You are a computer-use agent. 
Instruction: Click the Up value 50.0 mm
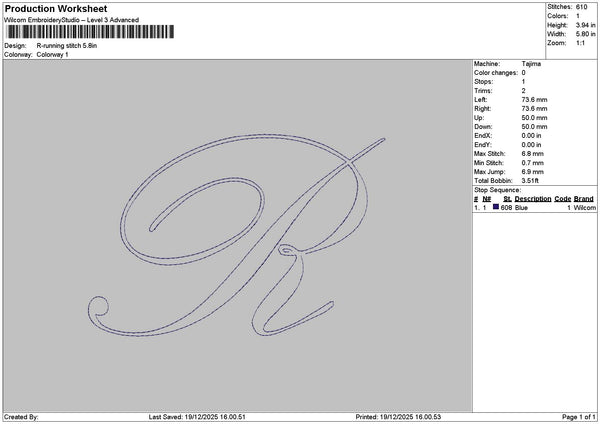click(534, 118)
